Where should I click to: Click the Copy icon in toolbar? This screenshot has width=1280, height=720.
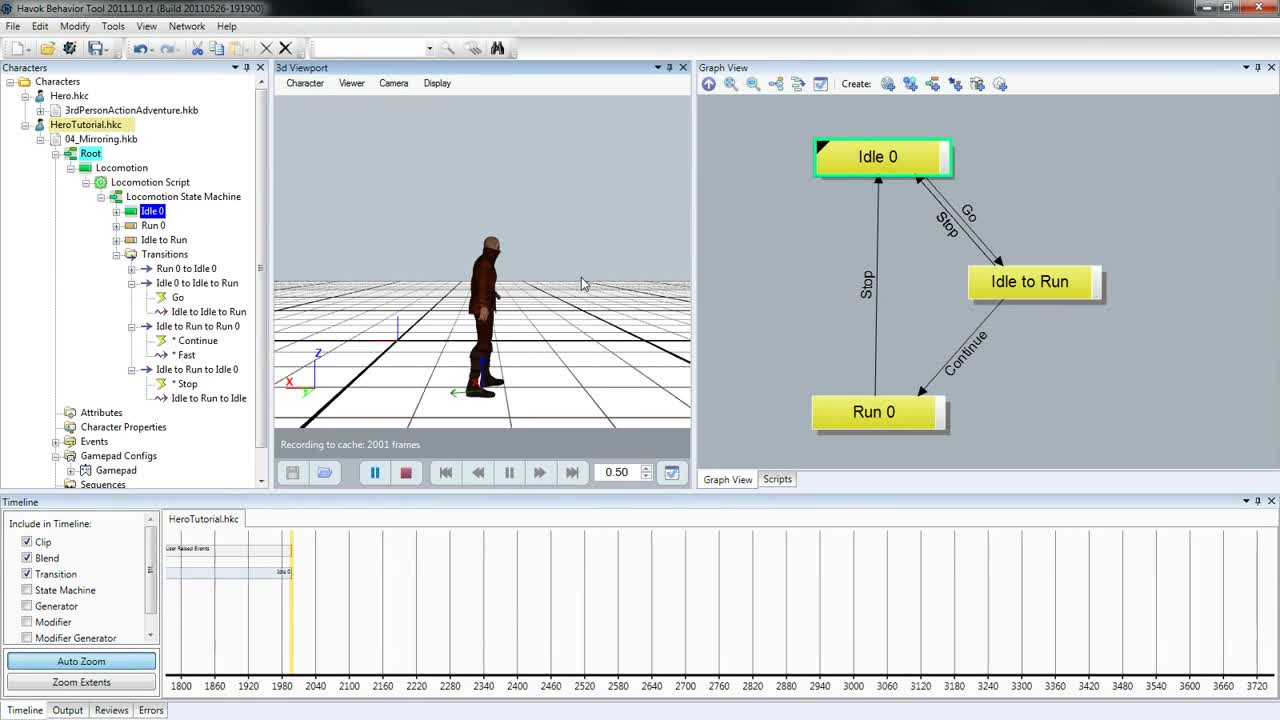click(216, 48)
